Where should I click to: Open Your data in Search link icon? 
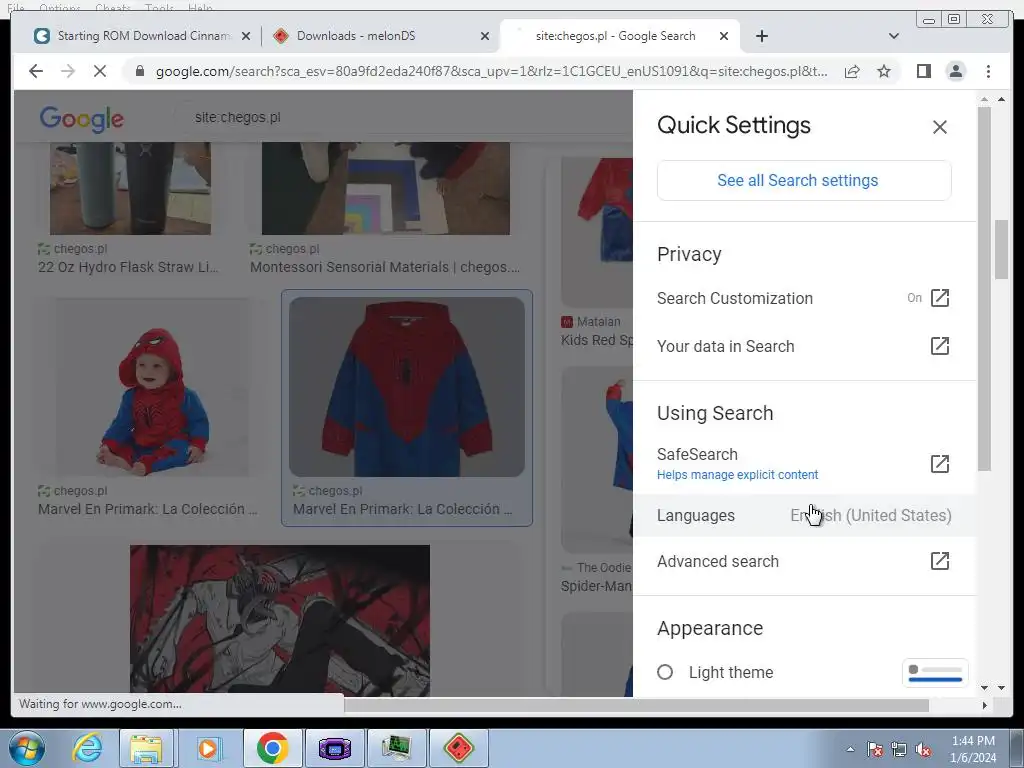[939, 346]
